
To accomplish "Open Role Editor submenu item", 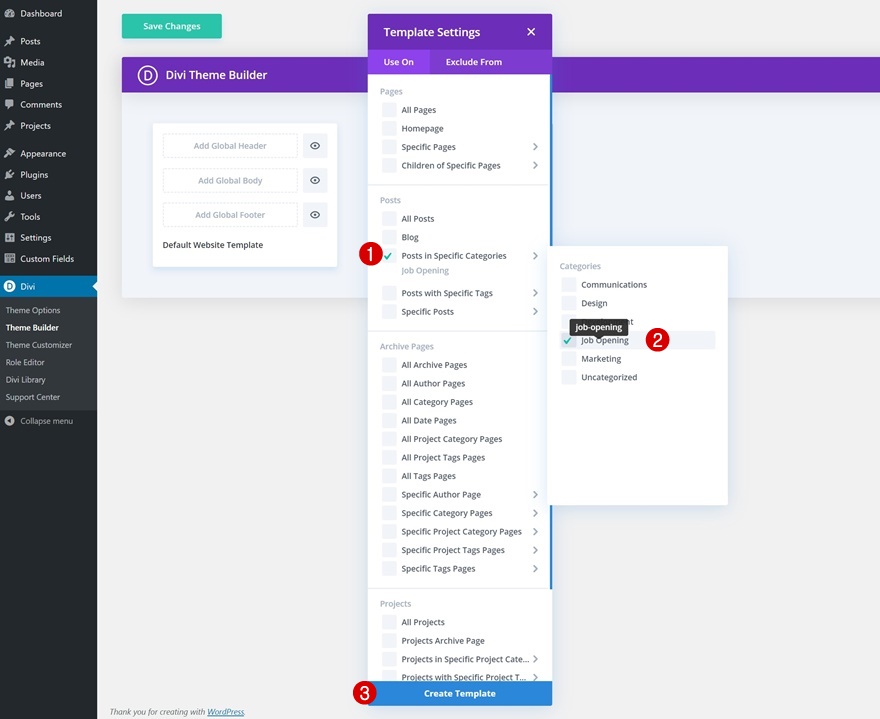I will (25, 363).
